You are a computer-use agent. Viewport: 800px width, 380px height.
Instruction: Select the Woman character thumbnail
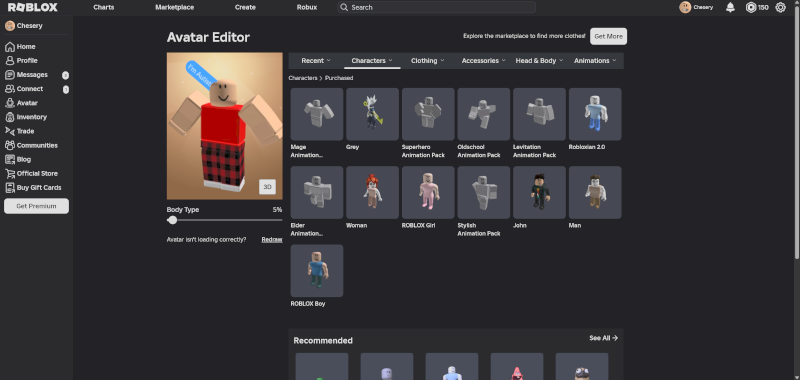pos(372,192)
